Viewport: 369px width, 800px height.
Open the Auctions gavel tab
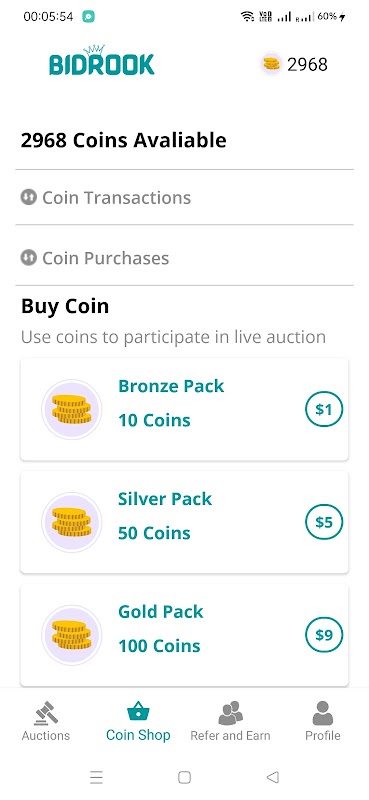coord(46,721)
